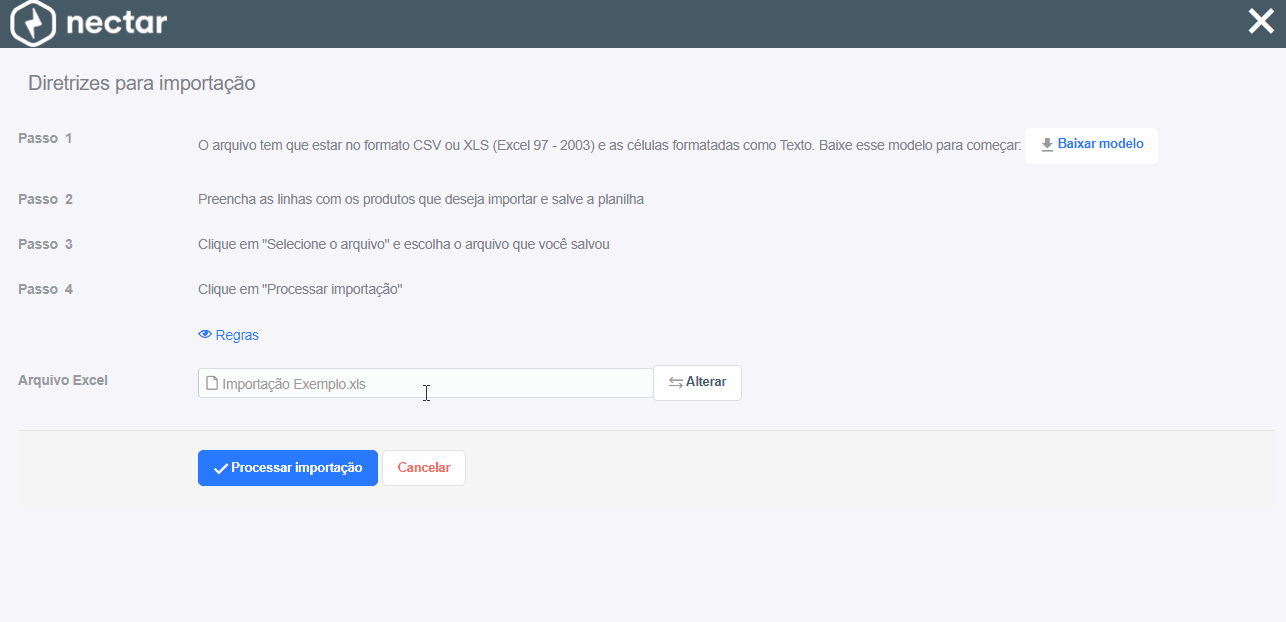1286x622 pixels.
Task: Click the swap arrows icon in Alterar
Action: pyautogui.click(x=676, y=383)
